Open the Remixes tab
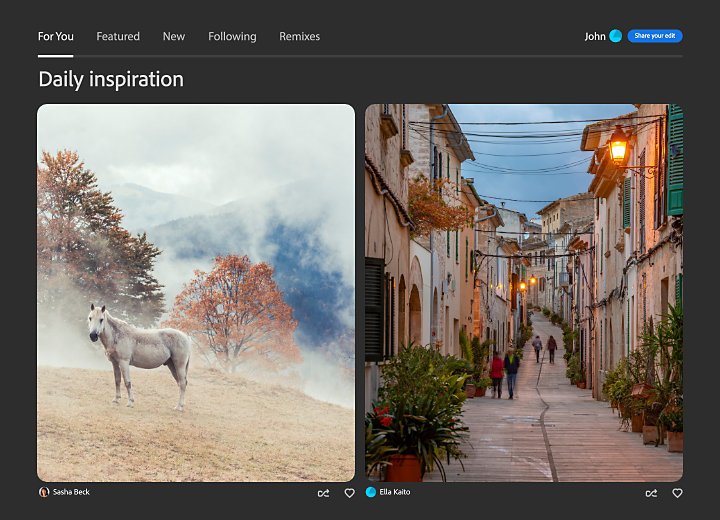Screen dimensions: 720x520 (x=299, y=36)
